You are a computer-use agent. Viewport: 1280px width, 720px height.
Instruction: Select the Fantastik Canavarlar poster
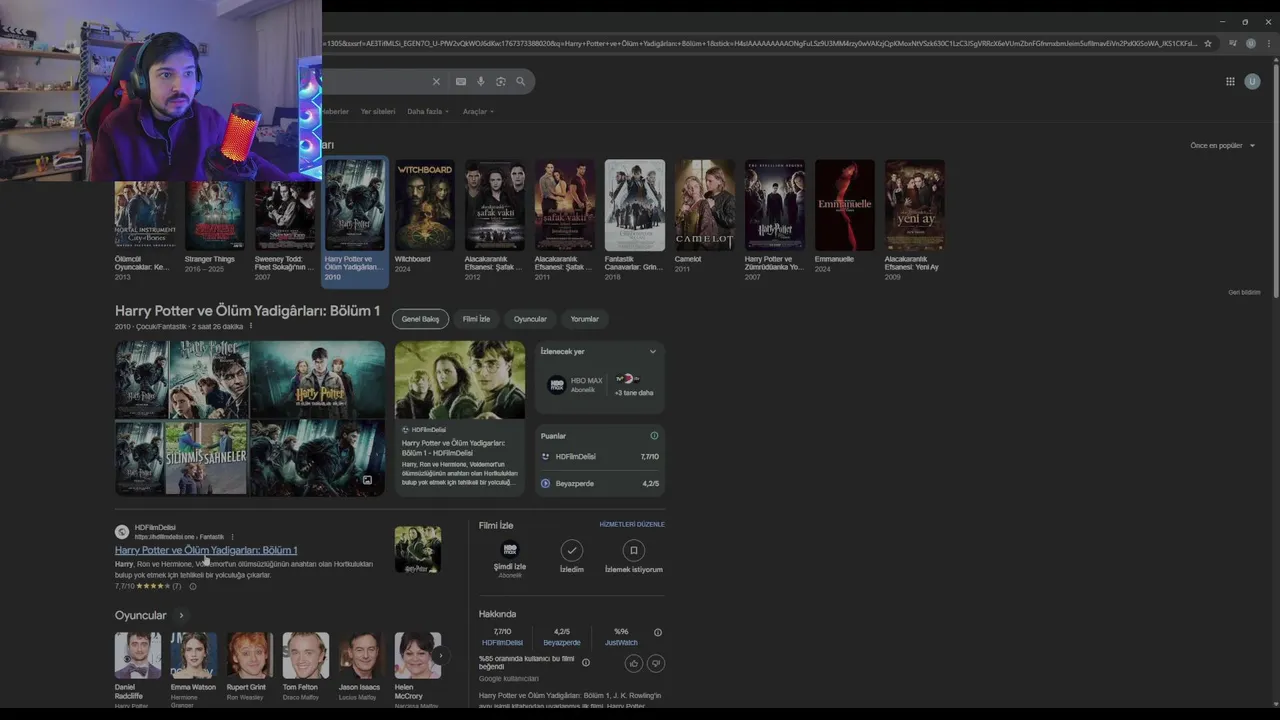click(635, 205)
